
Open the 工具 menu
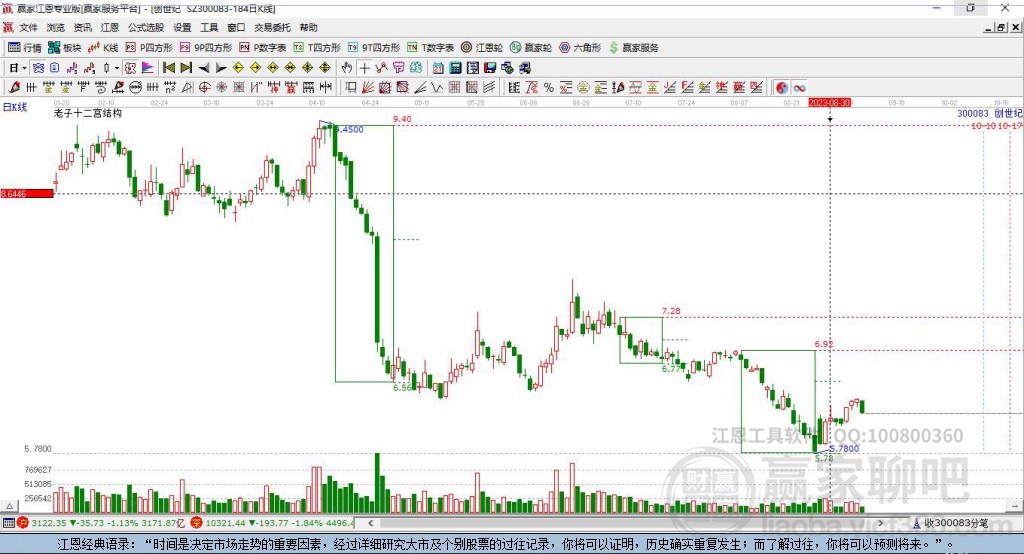coord(209,27)
